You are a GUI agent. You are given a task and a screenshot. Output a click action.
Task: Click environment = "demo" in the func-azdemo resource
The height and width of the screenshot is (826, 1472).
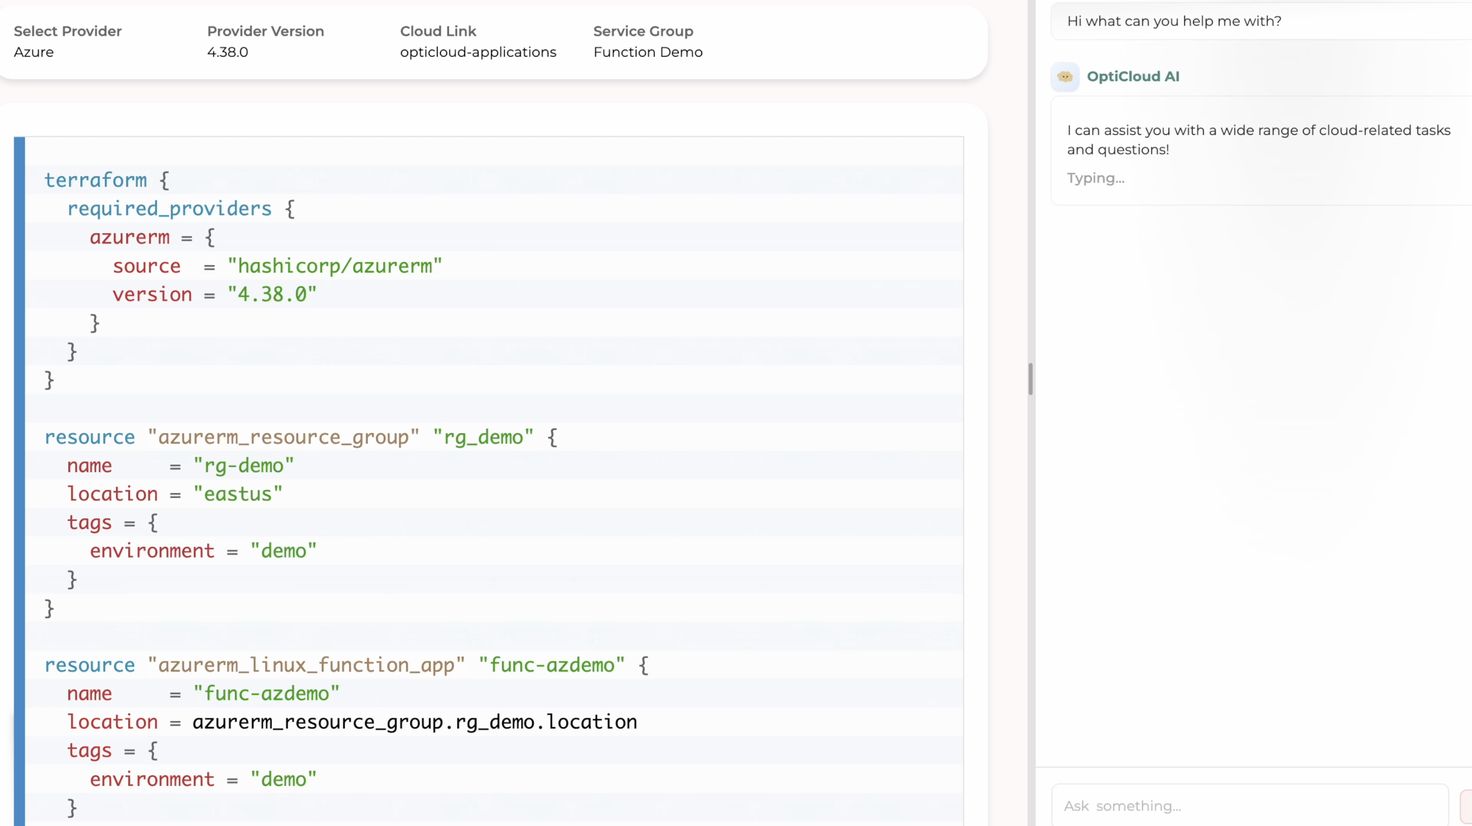(203, 779)
